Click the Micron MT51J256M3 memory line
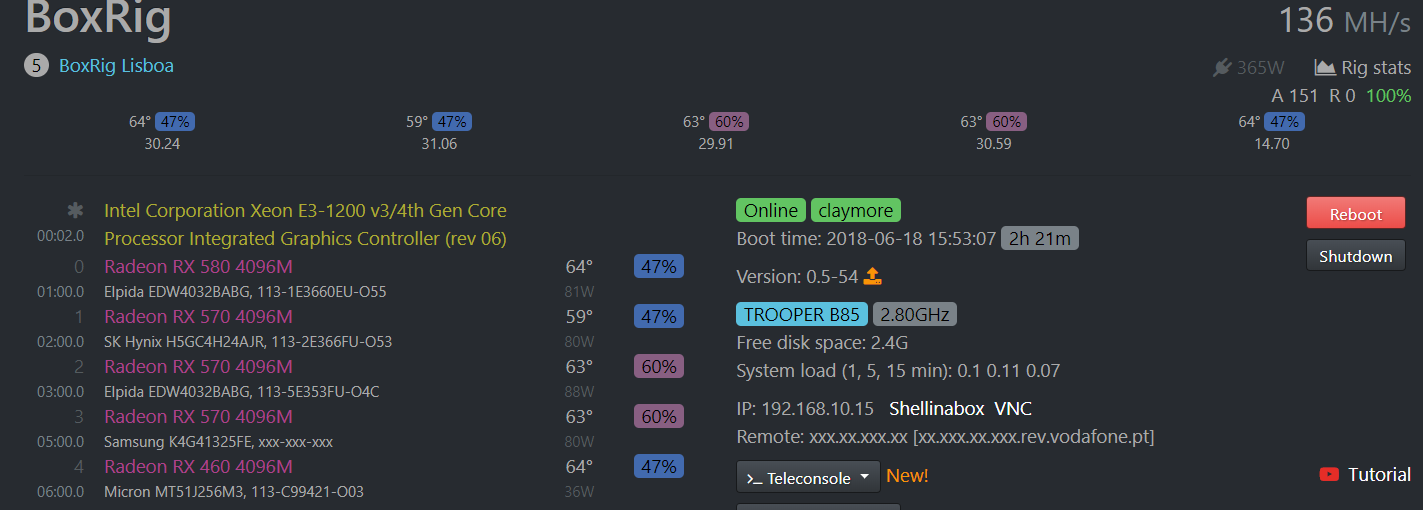 tap(234, 492)
